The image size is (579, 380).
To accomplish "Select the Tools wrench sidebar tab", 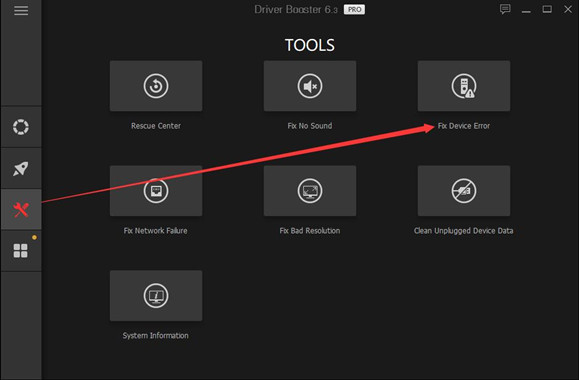I will click(21, 210).
